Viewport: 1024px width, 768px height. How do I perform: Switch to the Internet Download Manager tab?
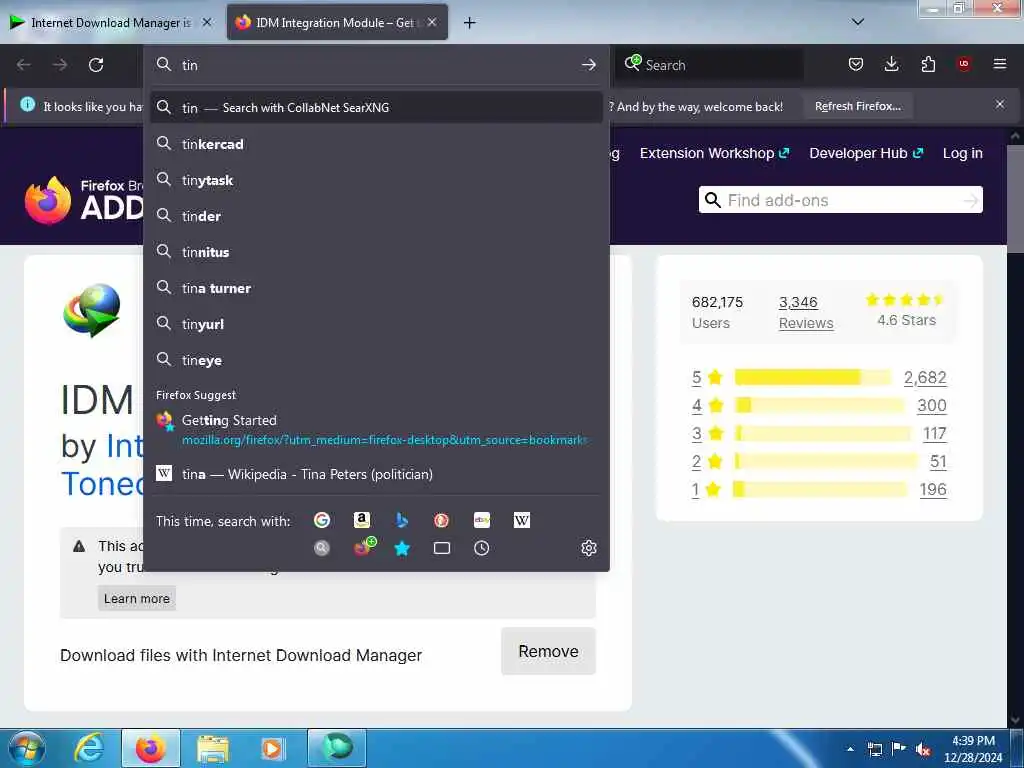pos(111,23)
